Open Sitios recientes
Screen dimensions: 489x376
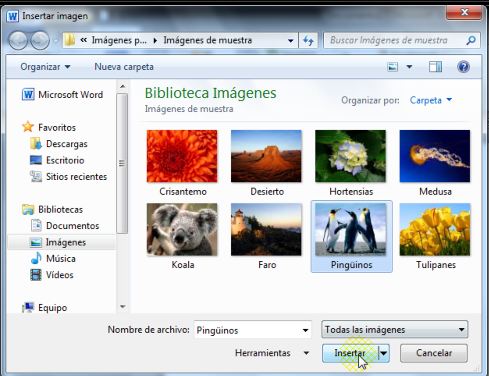(x=68, y=177)
